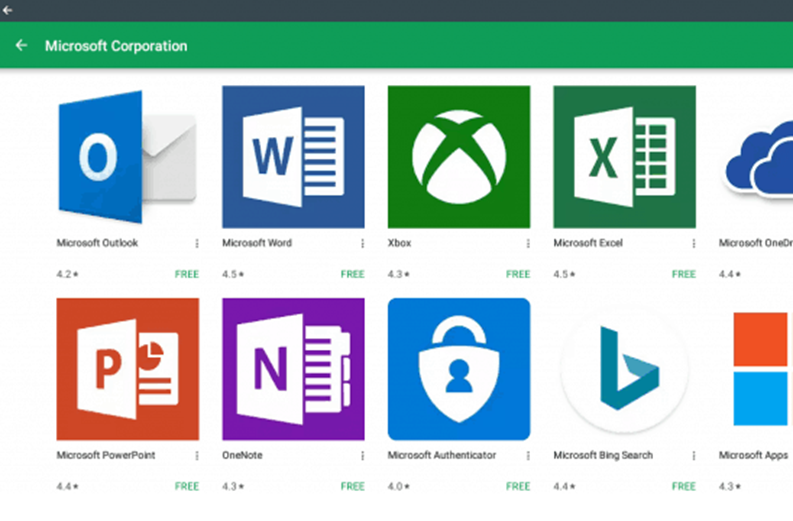
Task: Click the 4.2 rating under Outlook
Action: tap(67, 274)
